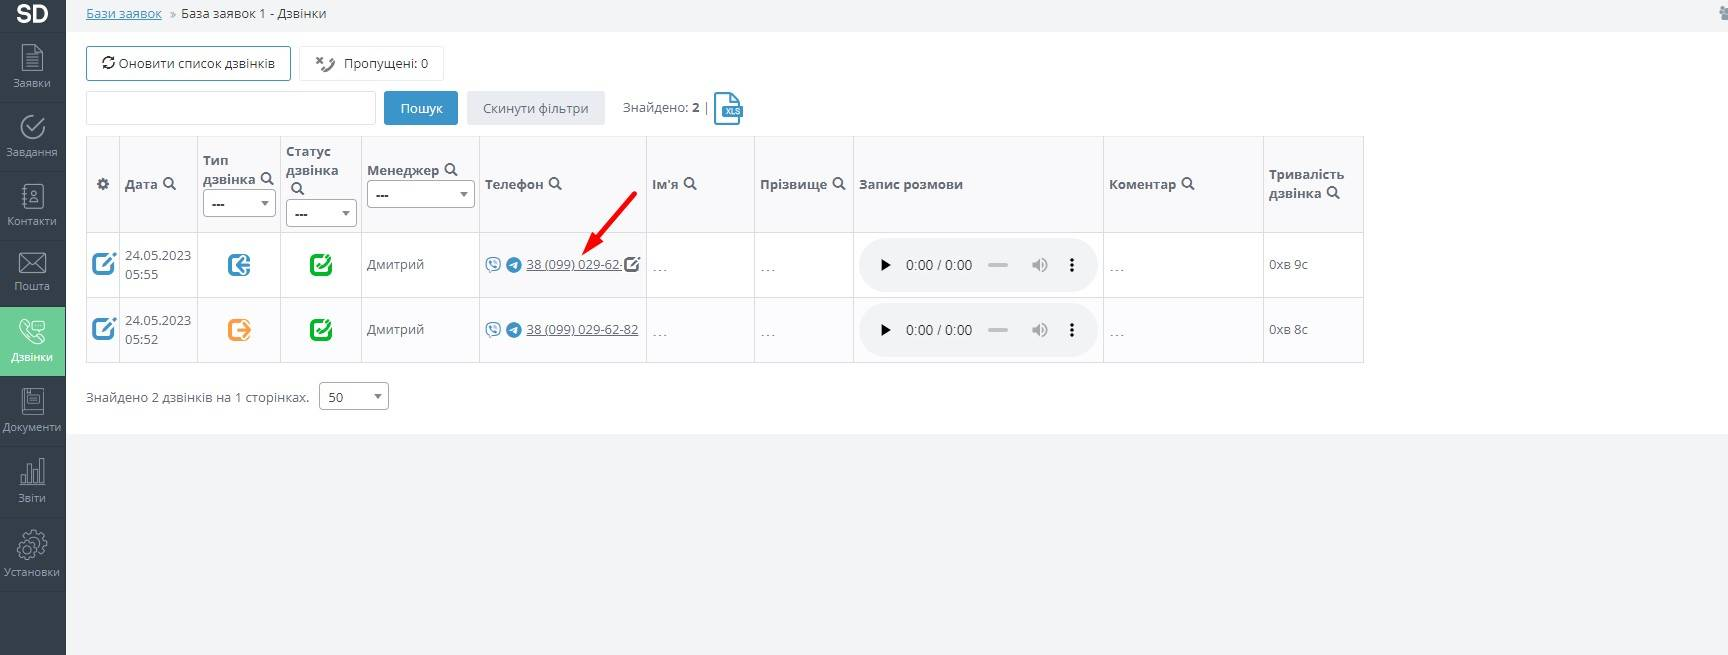Mute audio in second call recording
This screenshot has height=655, width=1728.
tap(1040, 330)
